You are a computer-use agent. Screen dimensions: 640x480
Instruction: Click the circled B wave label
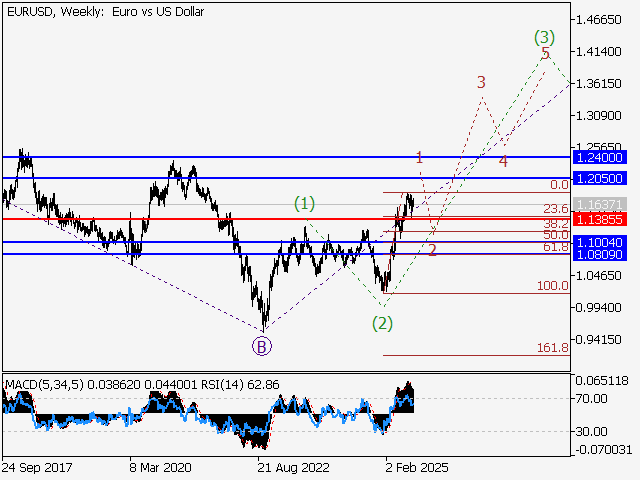click(262, 347)
